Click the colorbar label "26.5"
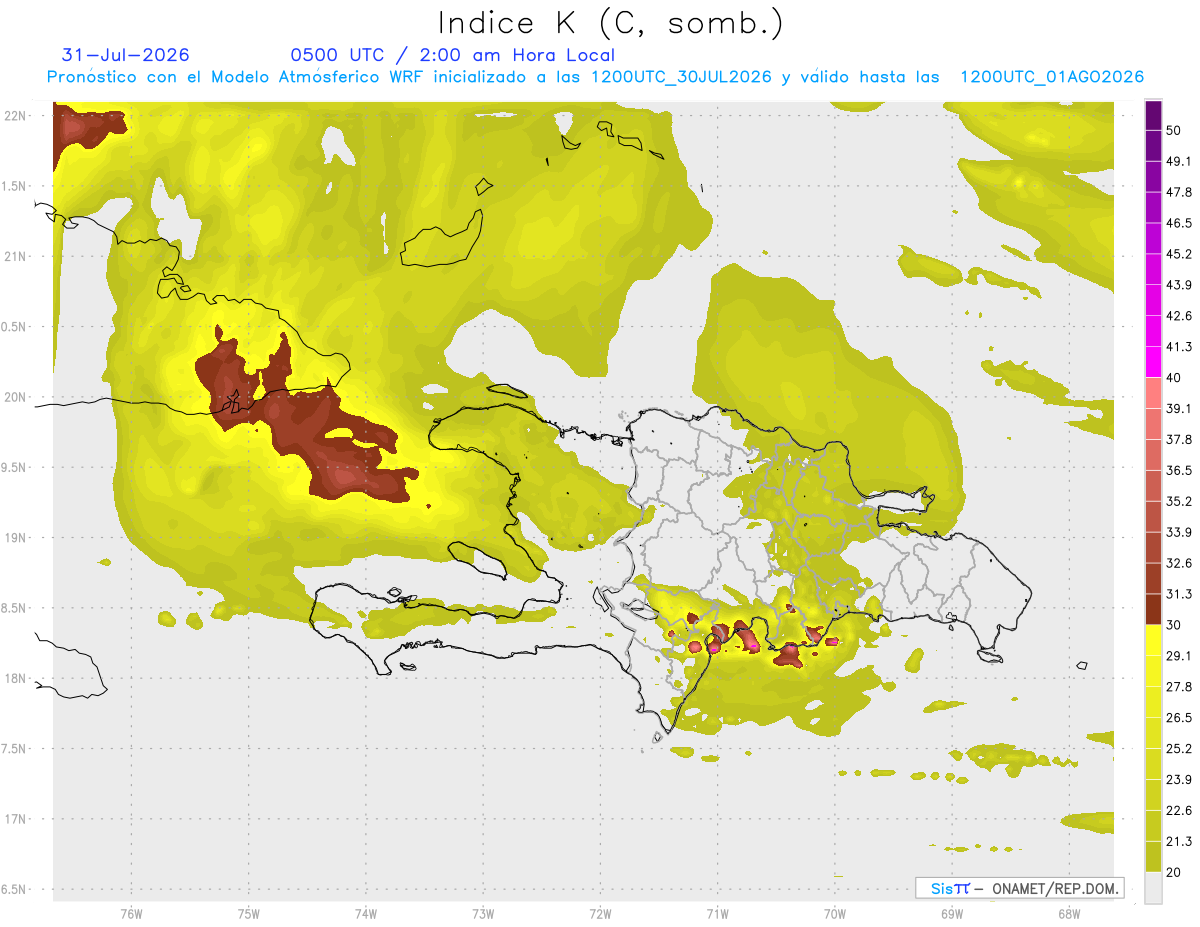This screenshot has width=1200, height=927. 1179,717
